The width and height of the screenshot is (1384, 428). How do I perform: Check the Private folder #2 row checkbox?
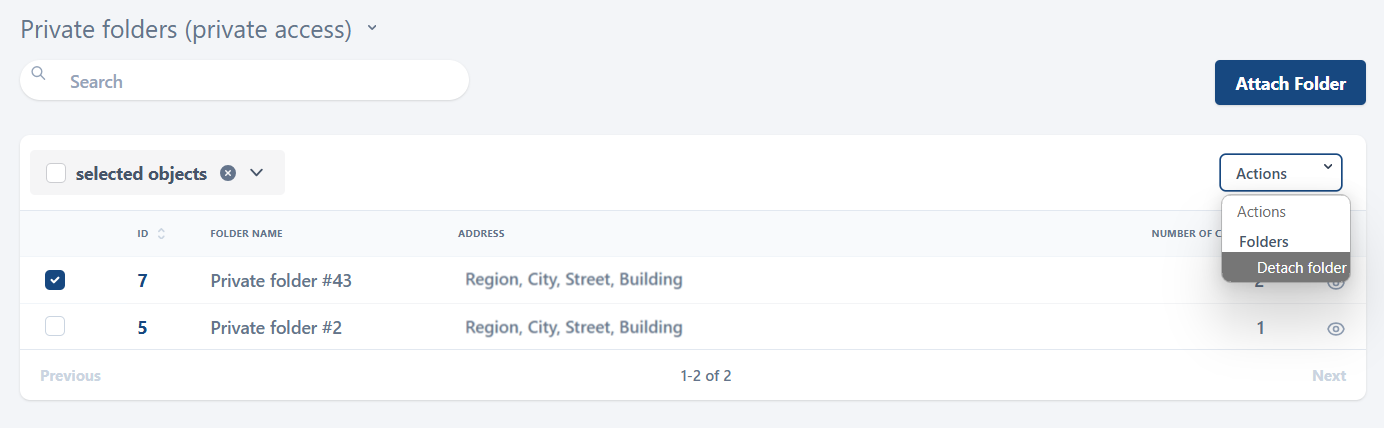click(x=55, y=326)
